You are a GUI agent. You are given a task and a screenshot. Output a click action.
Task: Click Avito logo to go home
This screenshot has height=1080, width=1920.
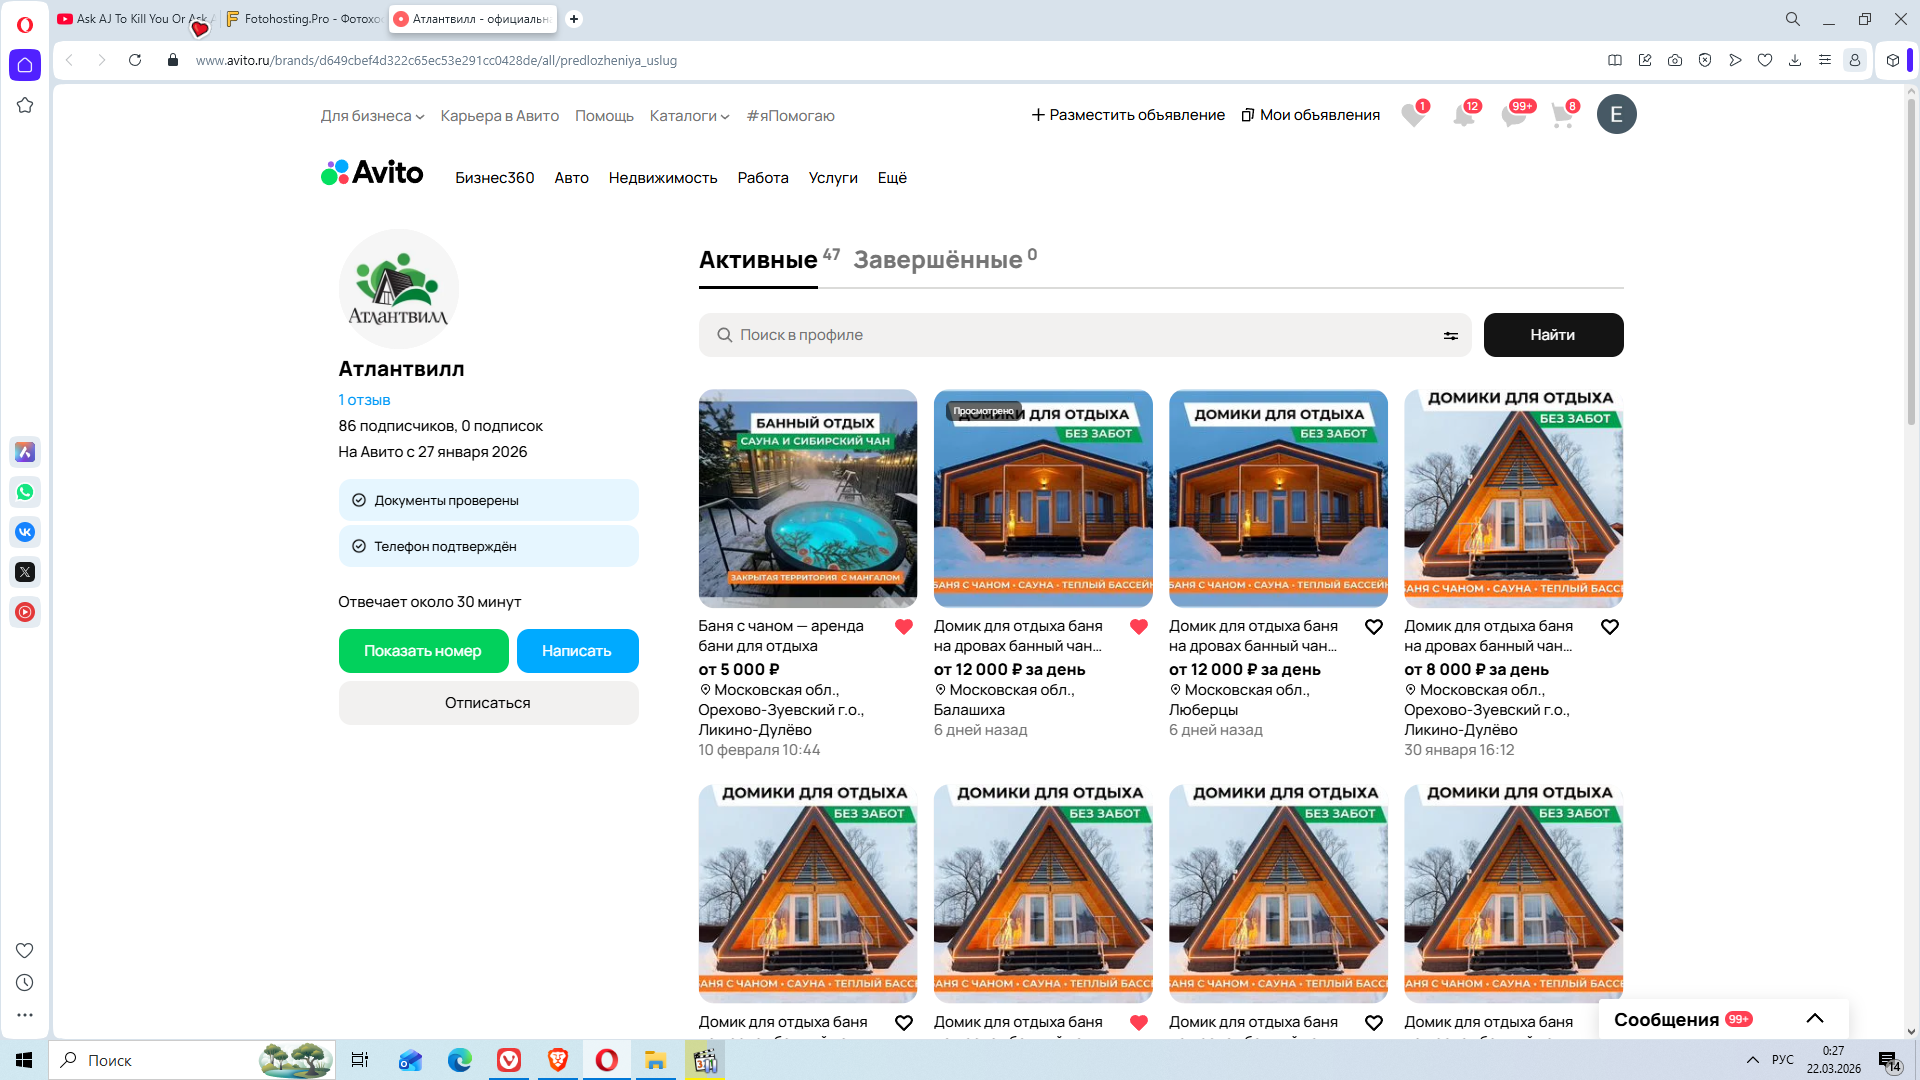tap(372, 173)
